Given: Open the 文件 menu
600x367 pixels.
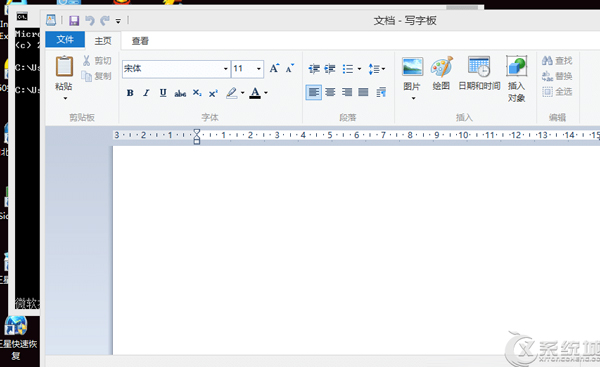Looking at the screenshot, I should (x=65, y=39).
